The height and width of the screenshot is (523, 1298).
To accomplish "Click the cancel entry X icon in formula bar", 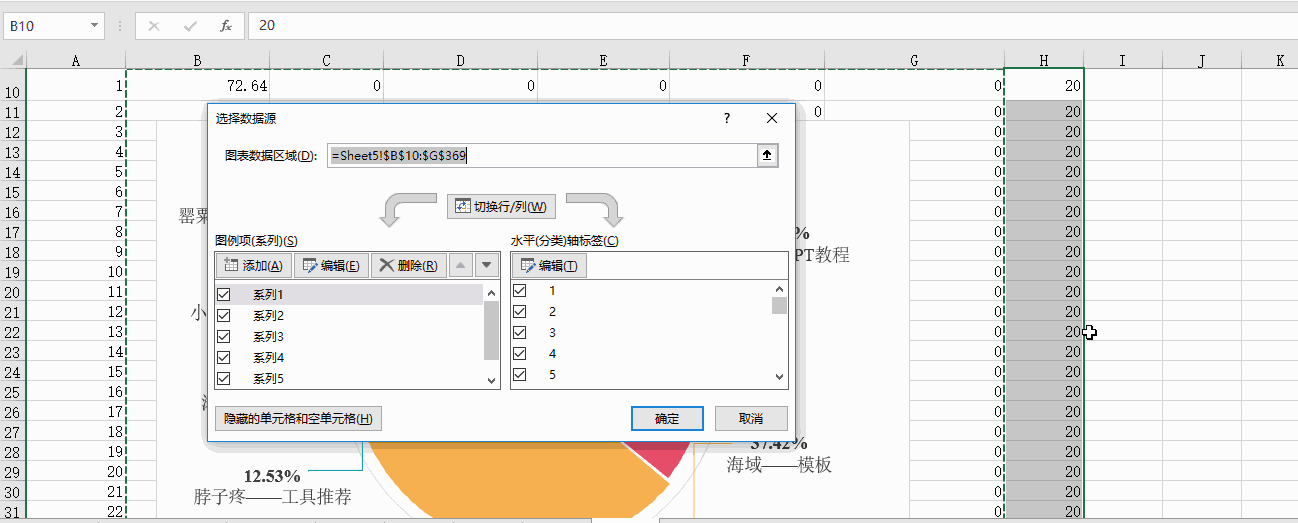I will click(x=154, y=26).
